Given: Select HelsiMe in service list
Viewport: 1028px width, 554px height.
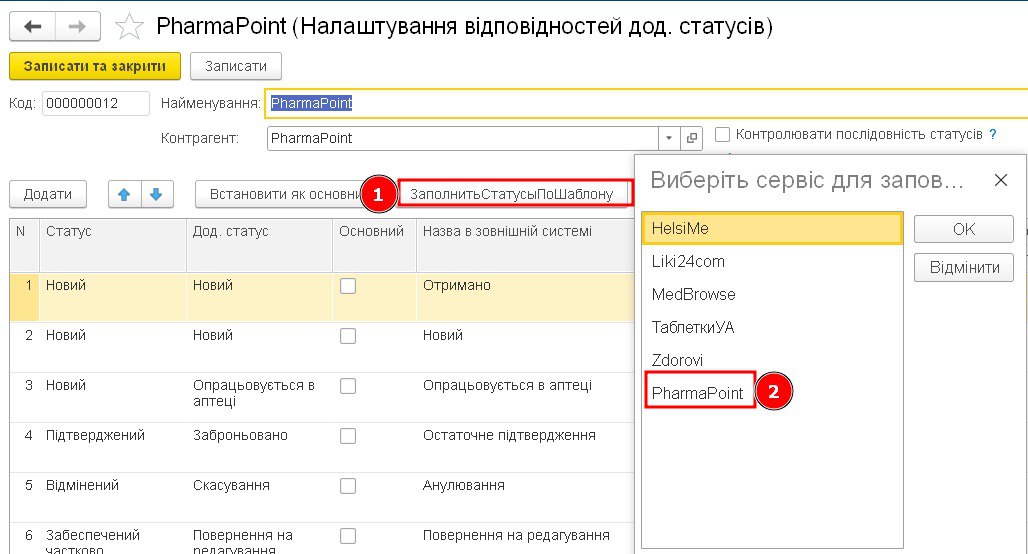Looking at the screenshot, I should tap(771, 229).
